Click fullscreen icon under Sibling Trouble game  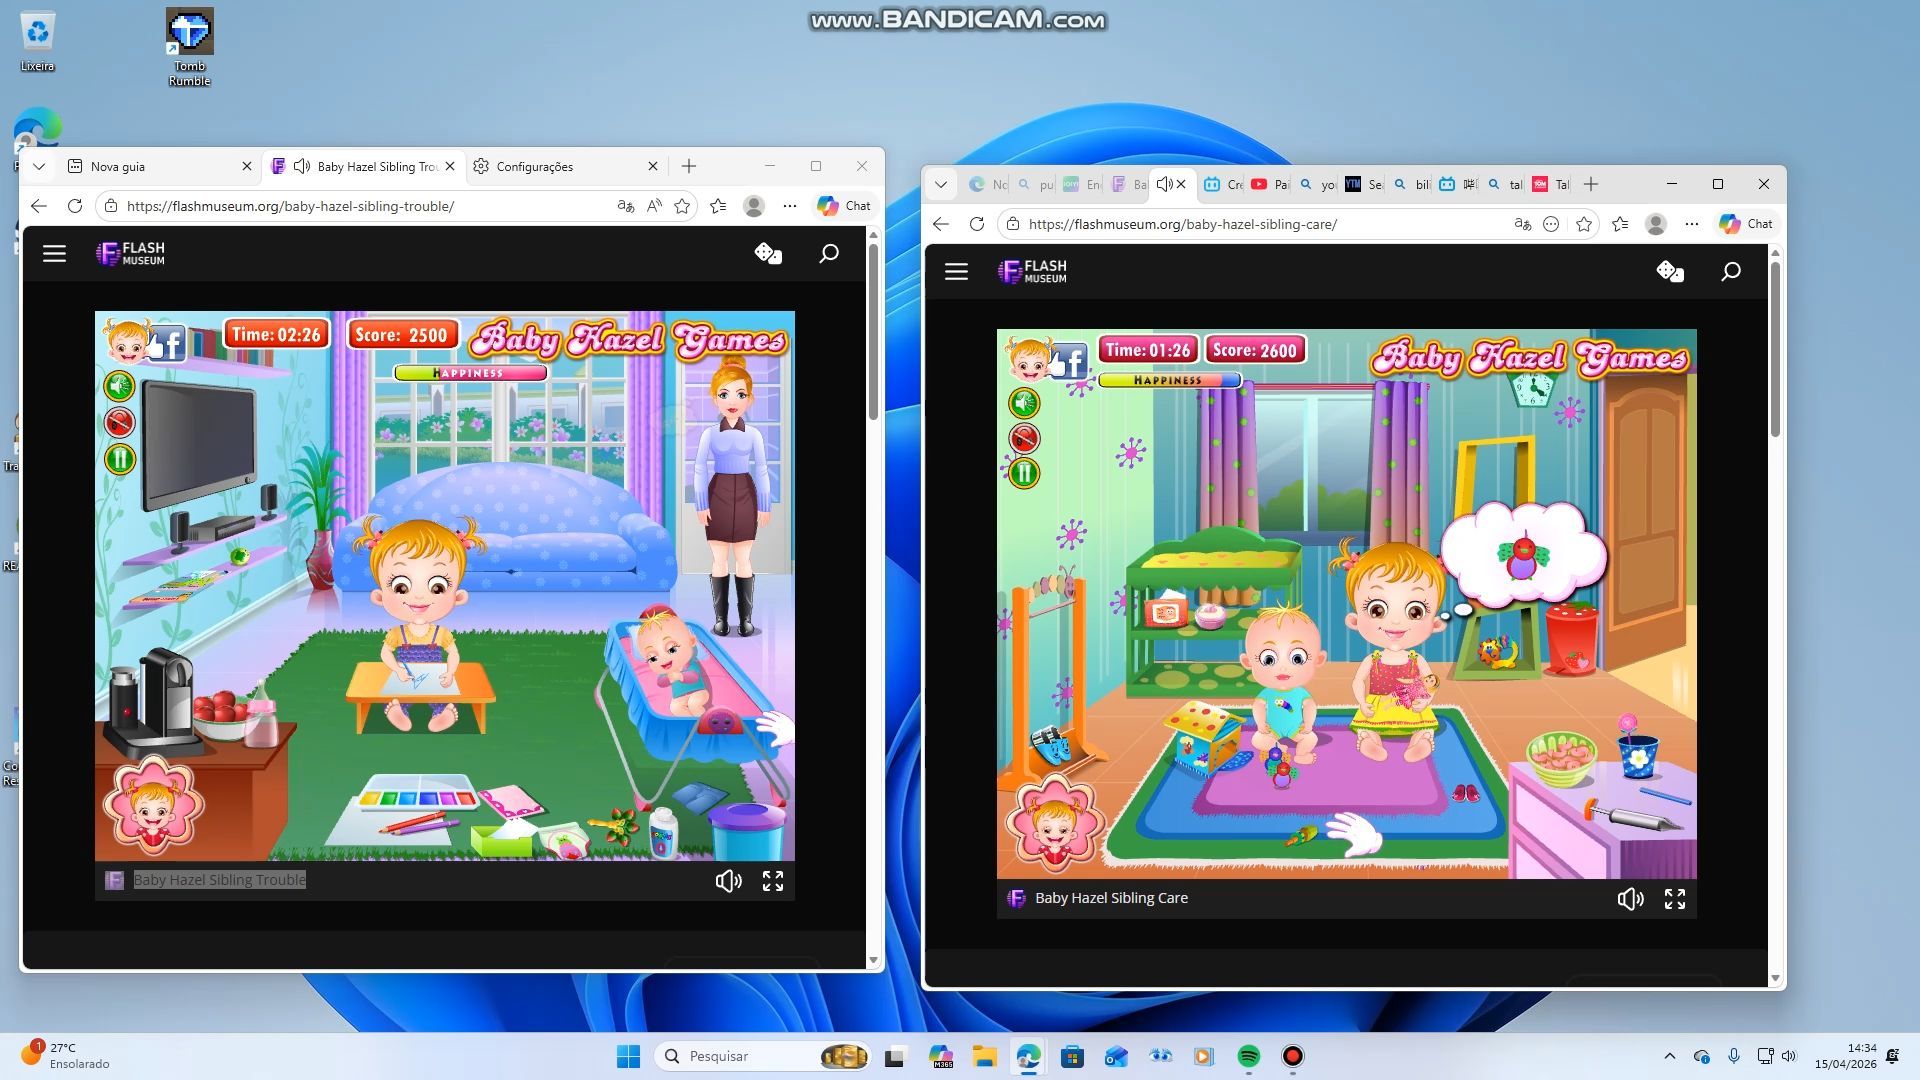(x=772, y=880)
